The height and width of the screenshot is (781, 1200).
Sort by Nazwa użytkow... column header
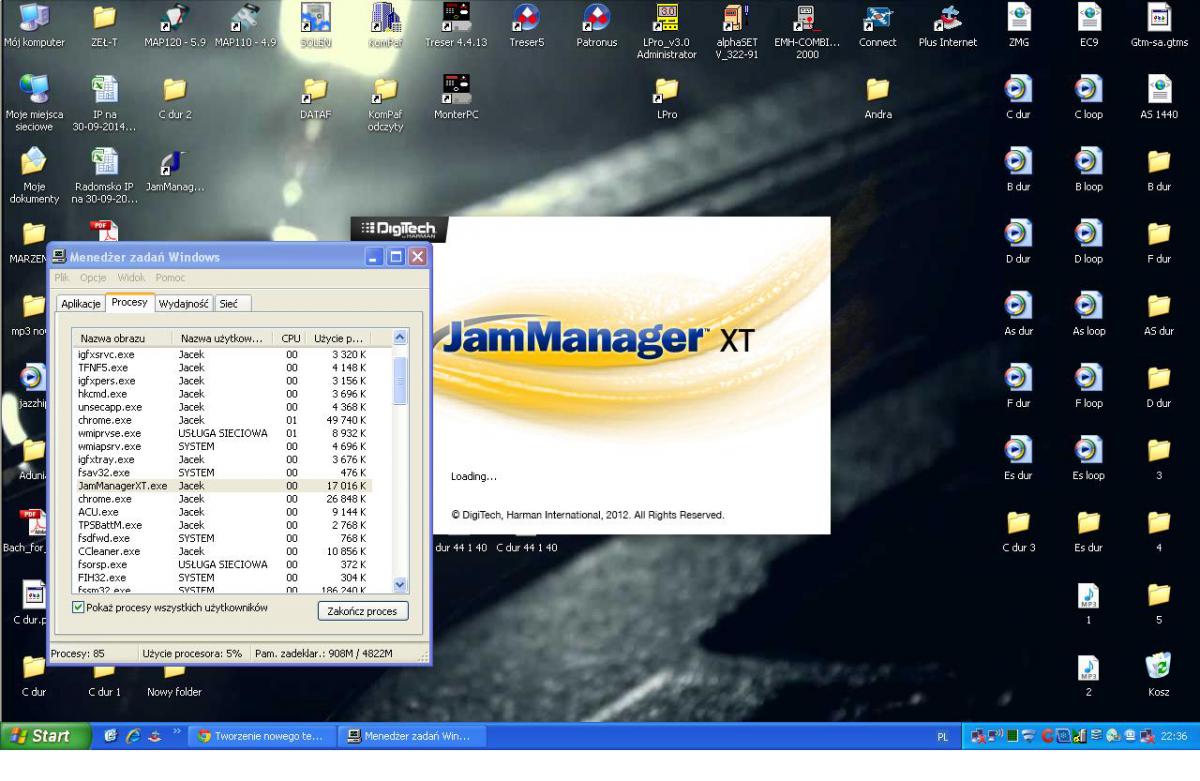click(x=223, y=338)
